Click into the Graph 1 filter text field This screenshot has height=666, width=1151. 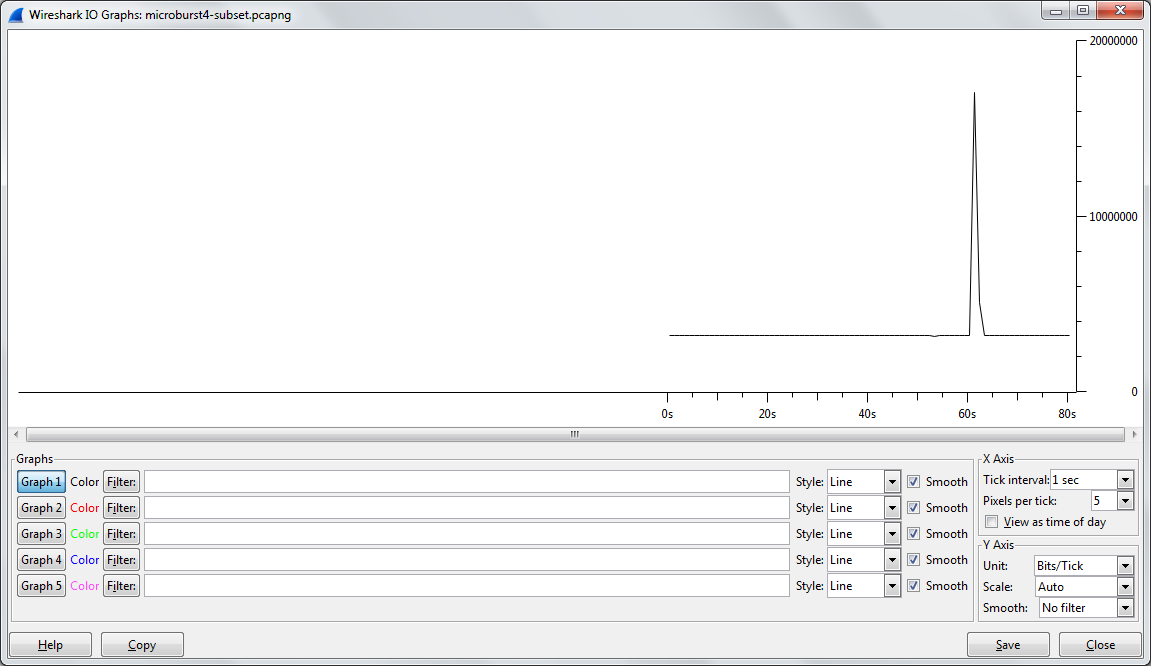466,482
